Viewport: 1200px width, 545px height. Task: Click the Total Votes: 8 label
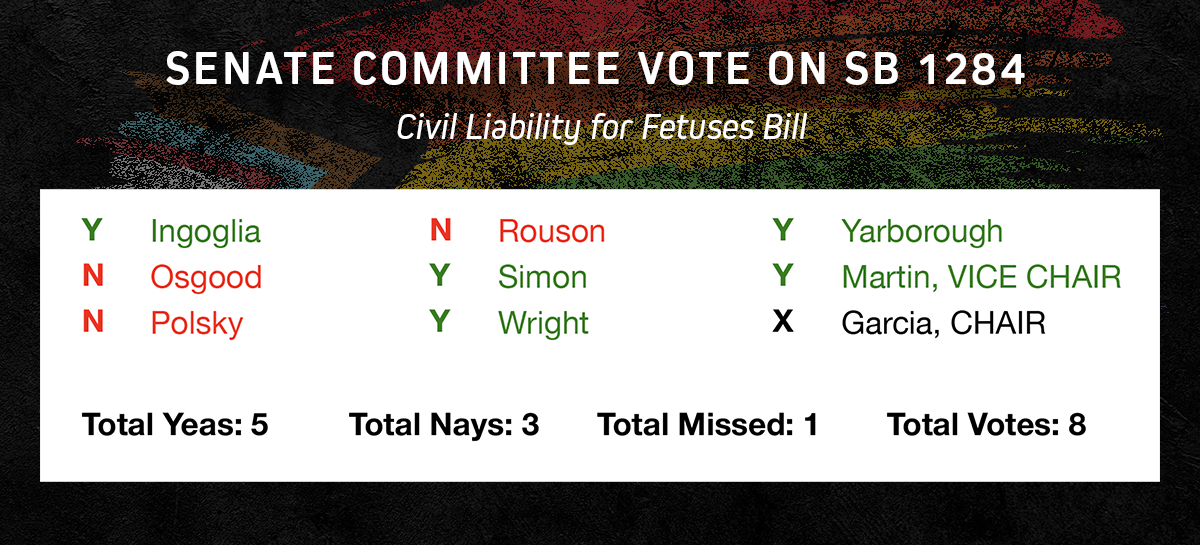(986, 425)
